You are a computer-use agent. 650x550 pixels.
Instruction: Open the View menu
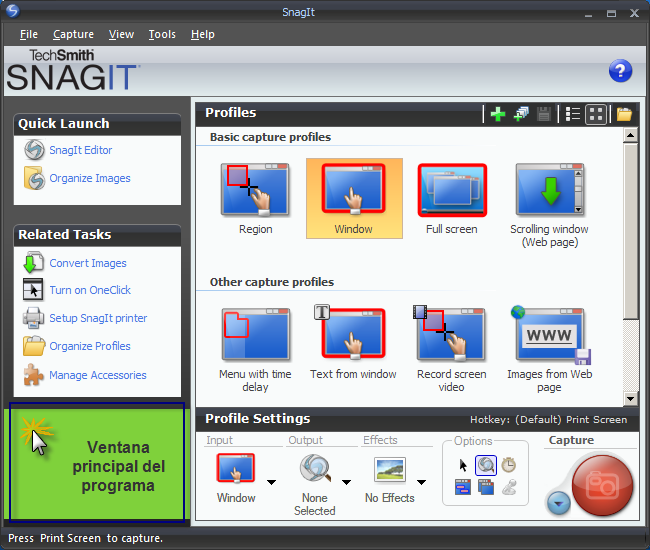tap(121, 34)
